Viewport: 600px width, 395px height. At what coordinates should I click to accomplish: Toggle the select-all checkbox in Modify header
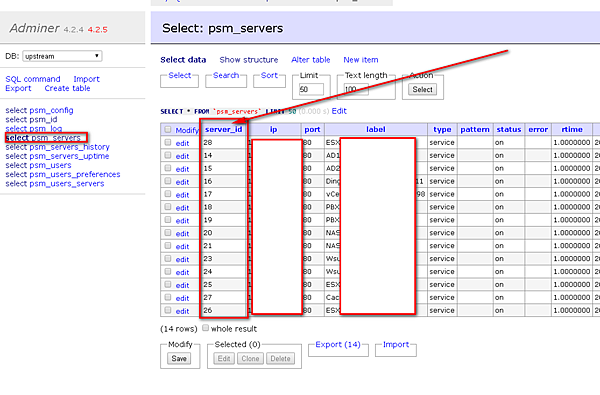[x=168, y=129]
